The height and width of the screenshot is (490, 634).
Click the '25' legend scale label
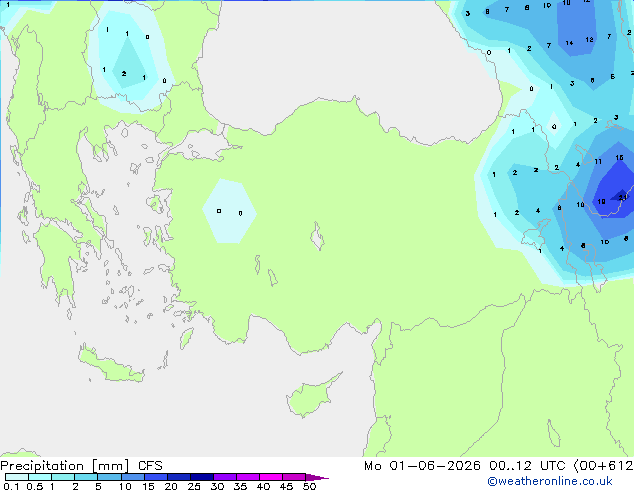pyautogui.click(x=194, y=486)
